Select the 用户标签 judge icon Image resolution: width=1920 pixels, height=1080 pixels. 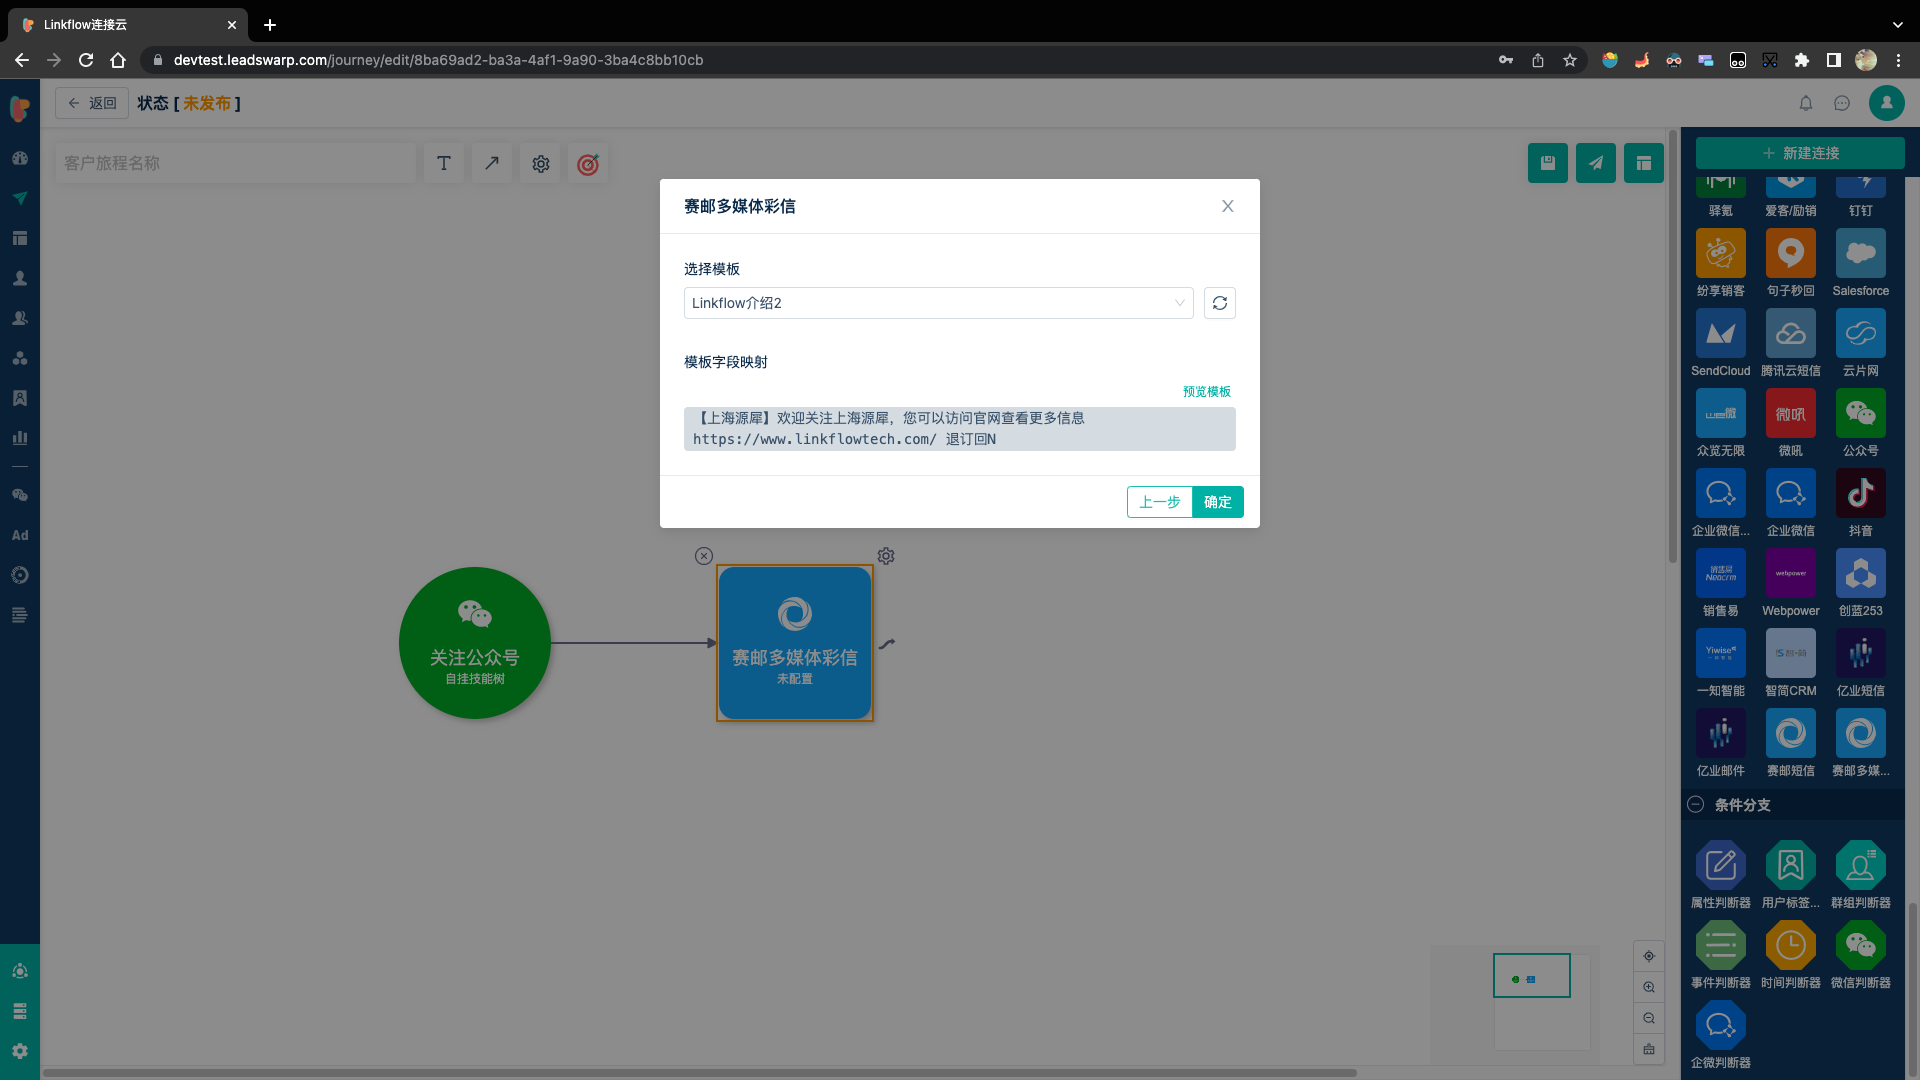coord(1790,865)
